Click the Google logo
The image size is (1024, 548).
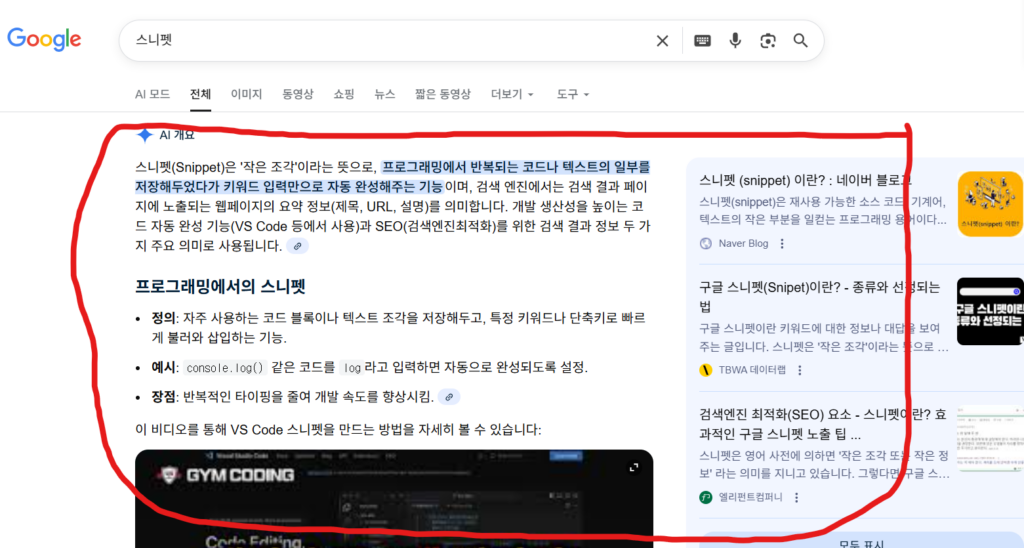tap(44, 40)
